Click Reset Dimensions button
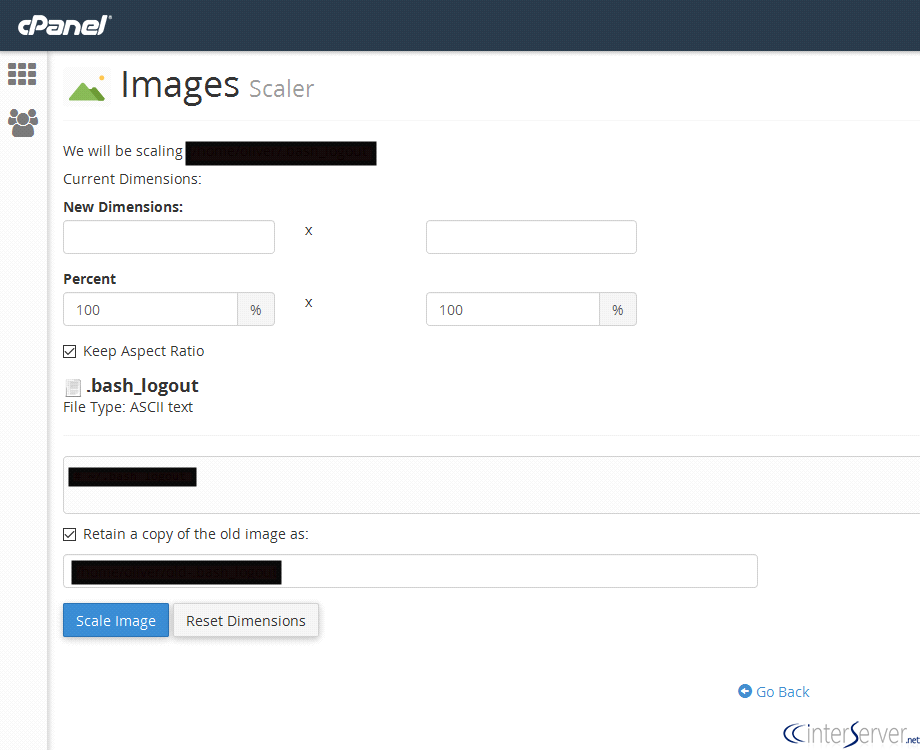 click(246, 620)
